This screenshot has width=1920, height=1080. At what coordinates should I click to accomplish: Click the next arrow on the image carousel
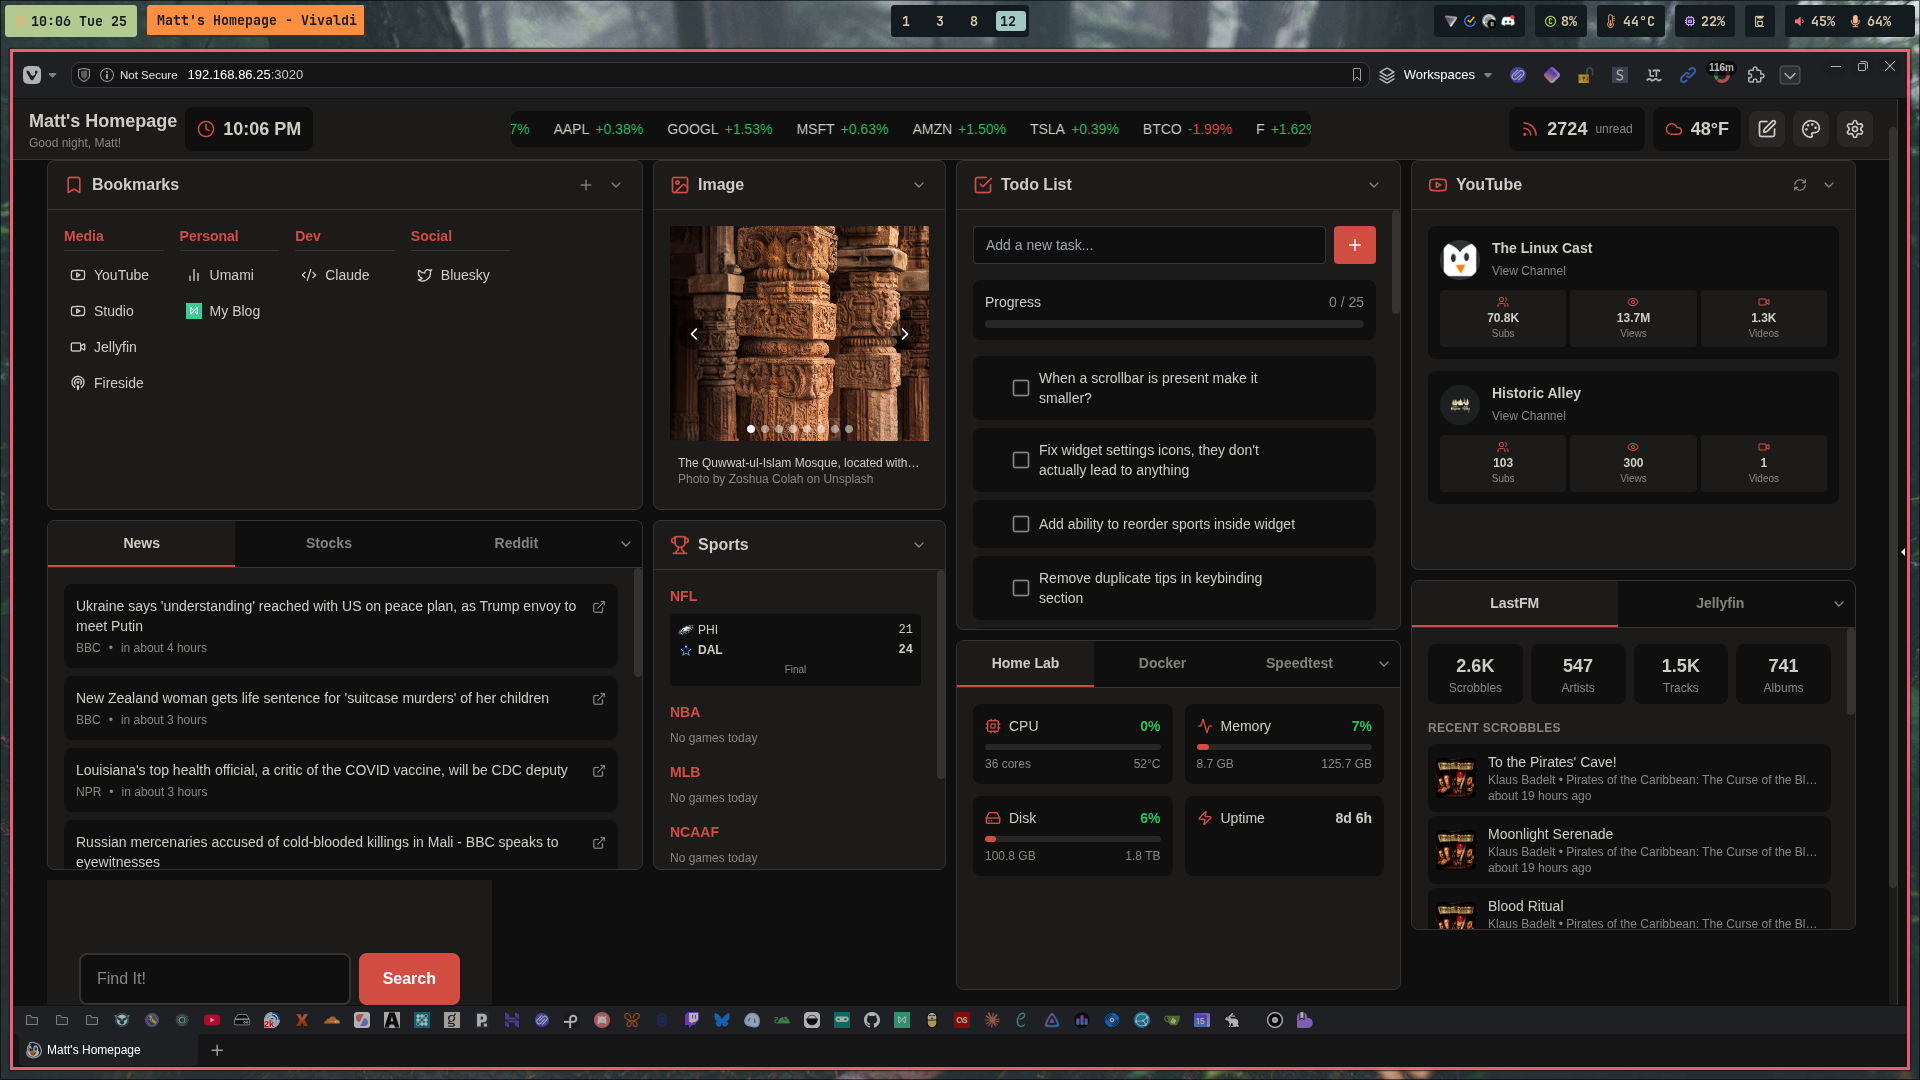(905, 333)
